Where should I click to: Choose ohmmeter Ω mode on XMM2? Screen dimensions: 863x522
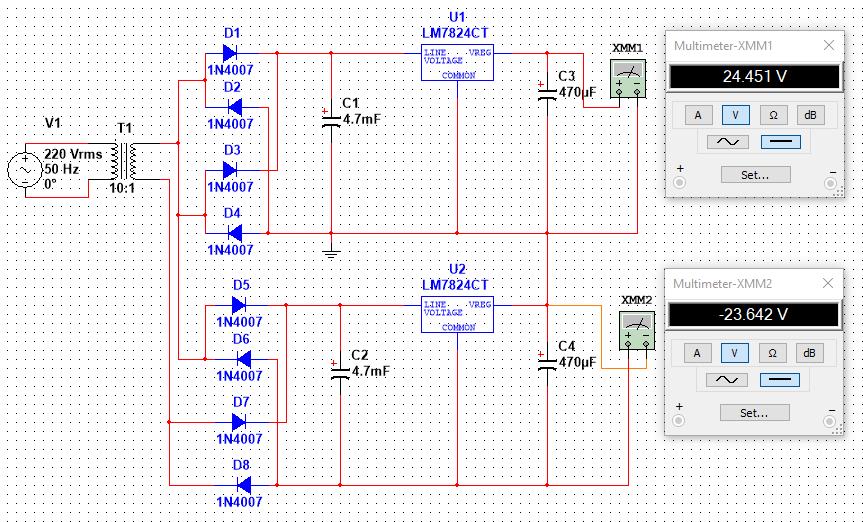pos(773,352)
